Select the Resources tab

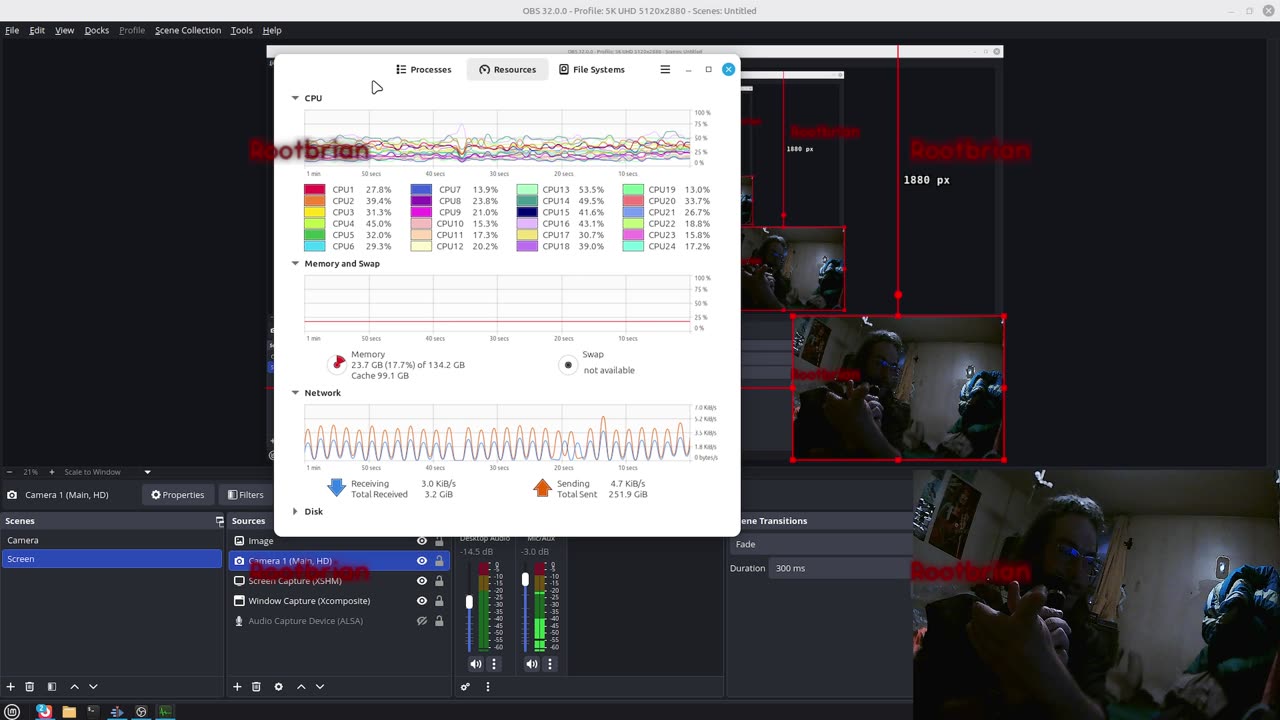[507, 69]
